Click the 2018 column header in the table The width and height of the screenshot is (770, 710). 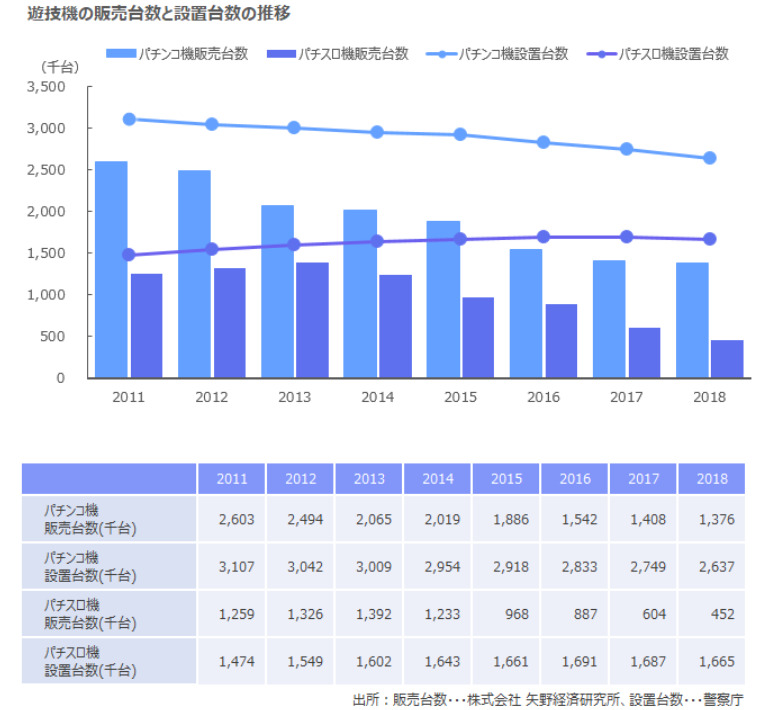tap(711, 479)
